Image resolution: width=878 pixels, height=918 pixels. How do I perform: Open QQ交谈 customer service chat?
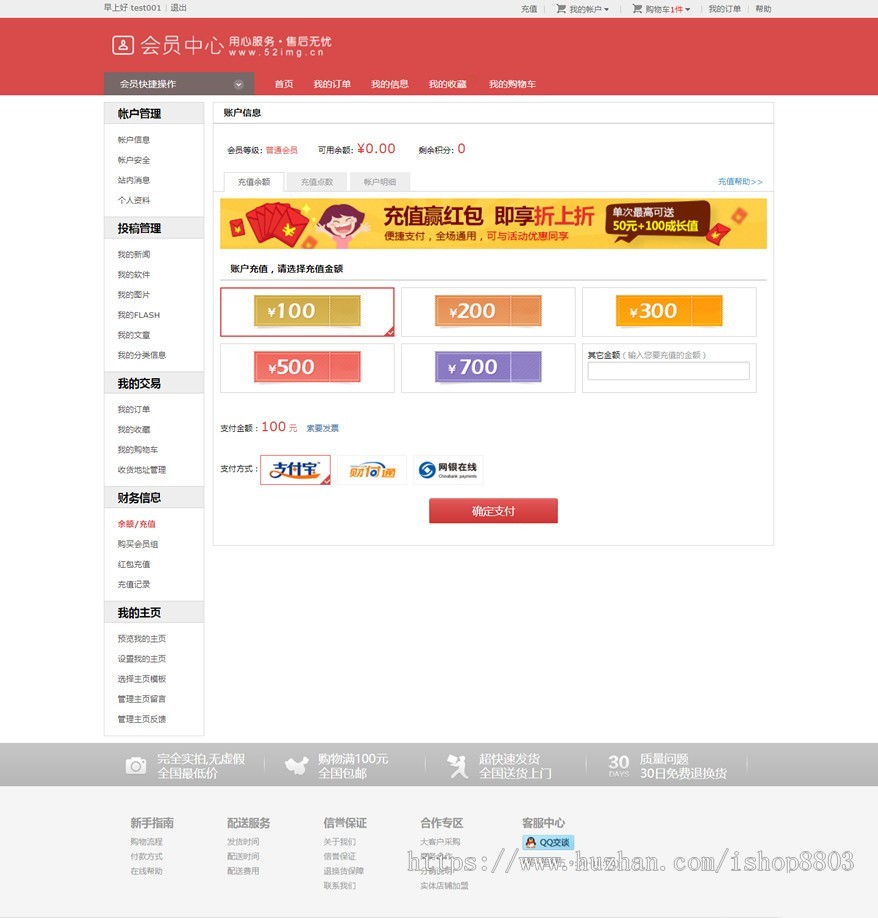[549, 841]
